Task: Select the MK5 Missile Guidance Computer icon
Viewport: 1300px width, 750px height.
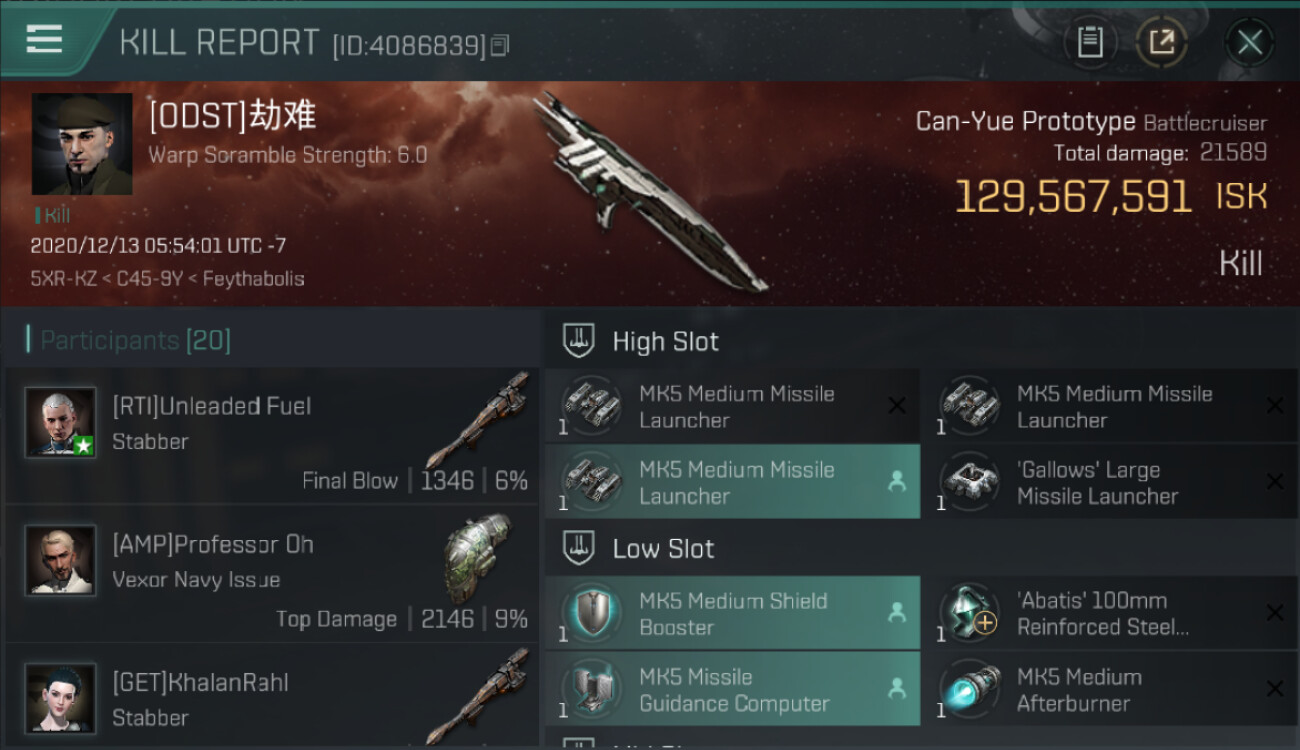Action: point(591,689)
